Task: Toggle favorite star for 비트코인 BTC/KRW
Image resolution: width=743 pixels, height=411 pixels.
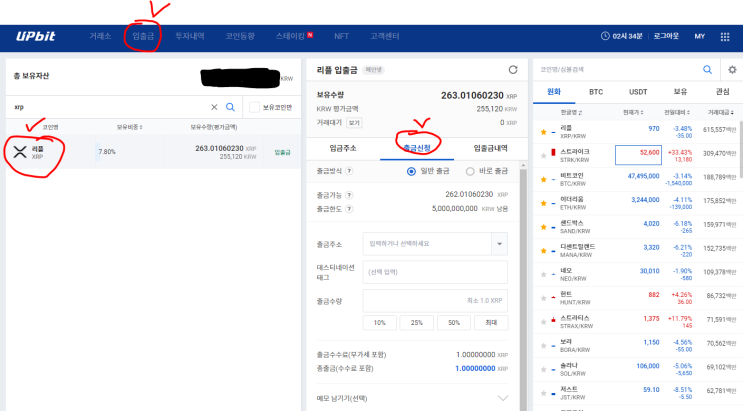Action: (x=544, y=180)
